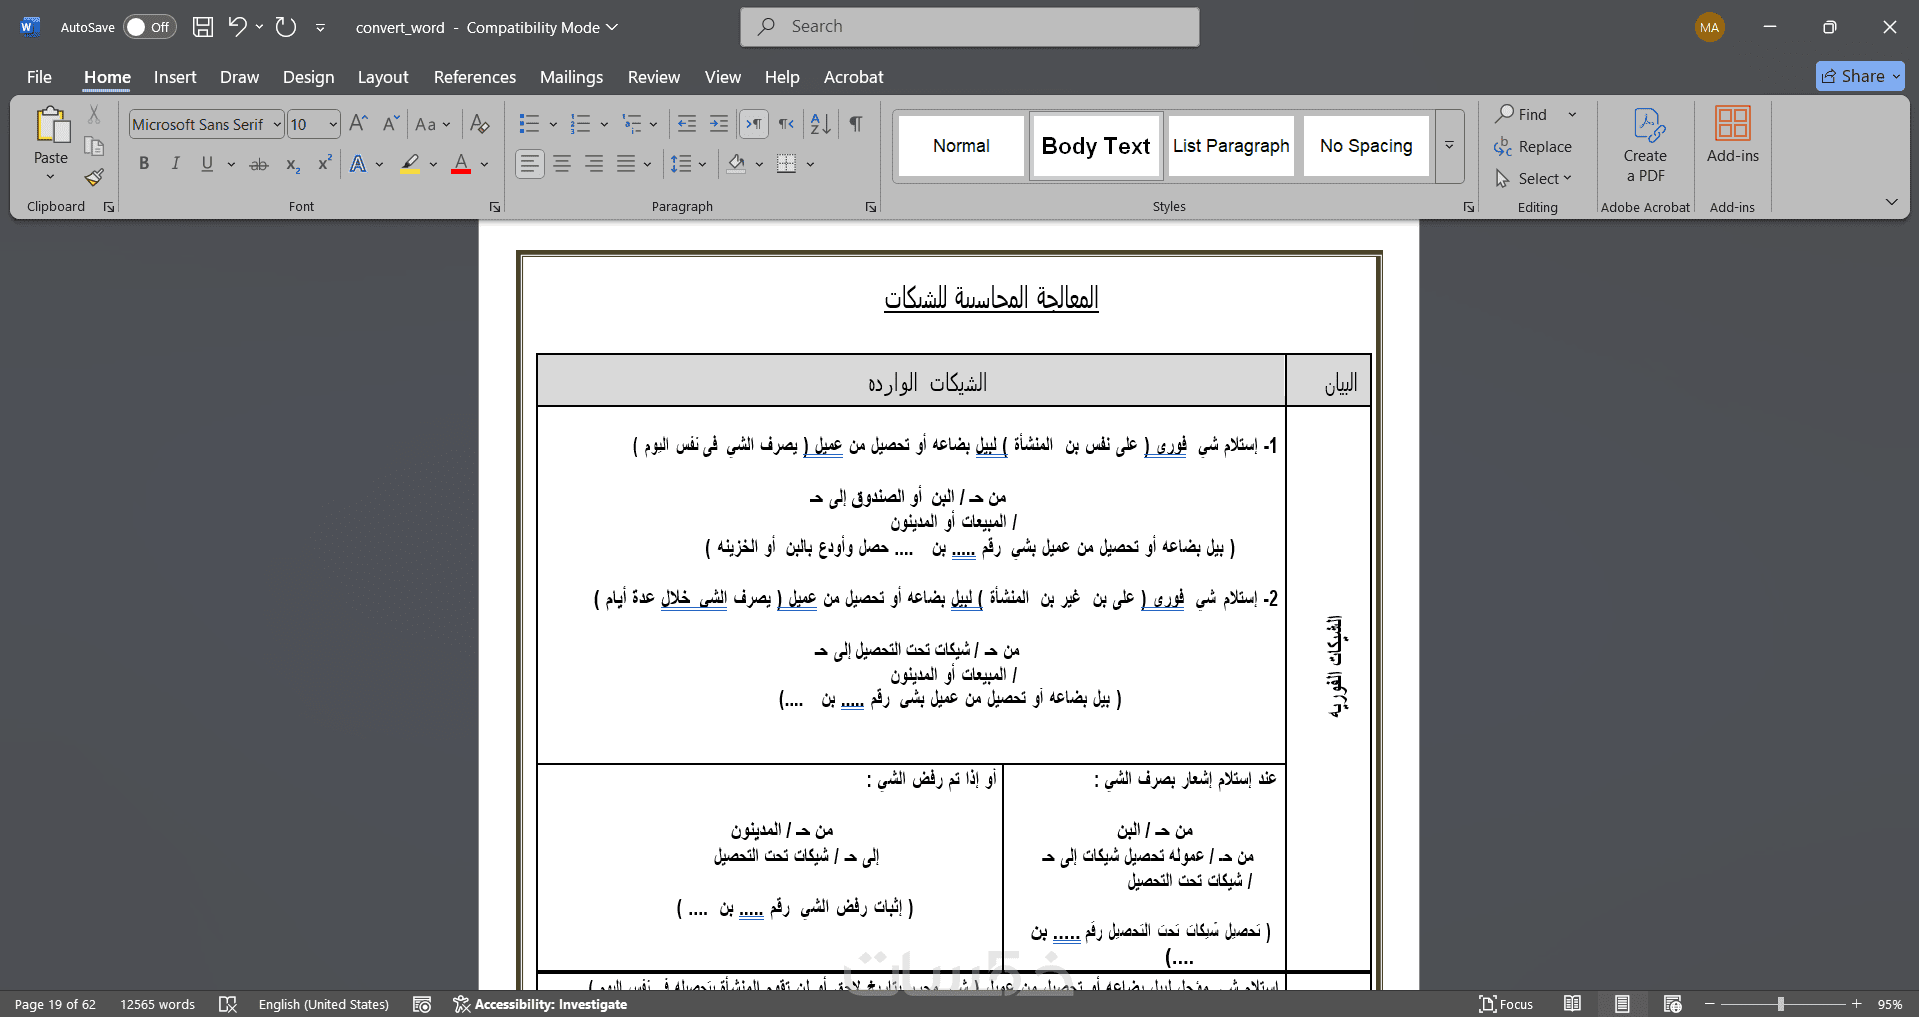Screen dimensions: 1919x1017
Task: Open the References tab
Action: pos(475,77)
